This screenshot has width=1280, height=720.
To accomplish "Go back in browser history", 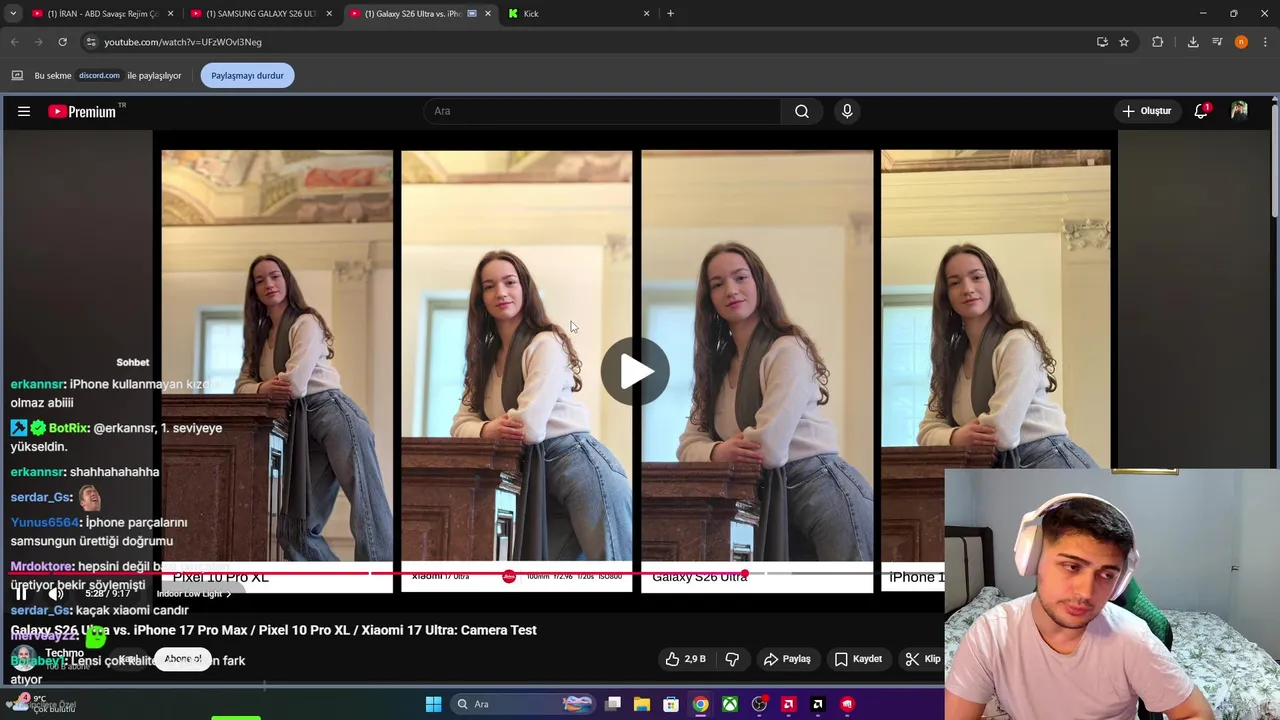I will (15, 42).
